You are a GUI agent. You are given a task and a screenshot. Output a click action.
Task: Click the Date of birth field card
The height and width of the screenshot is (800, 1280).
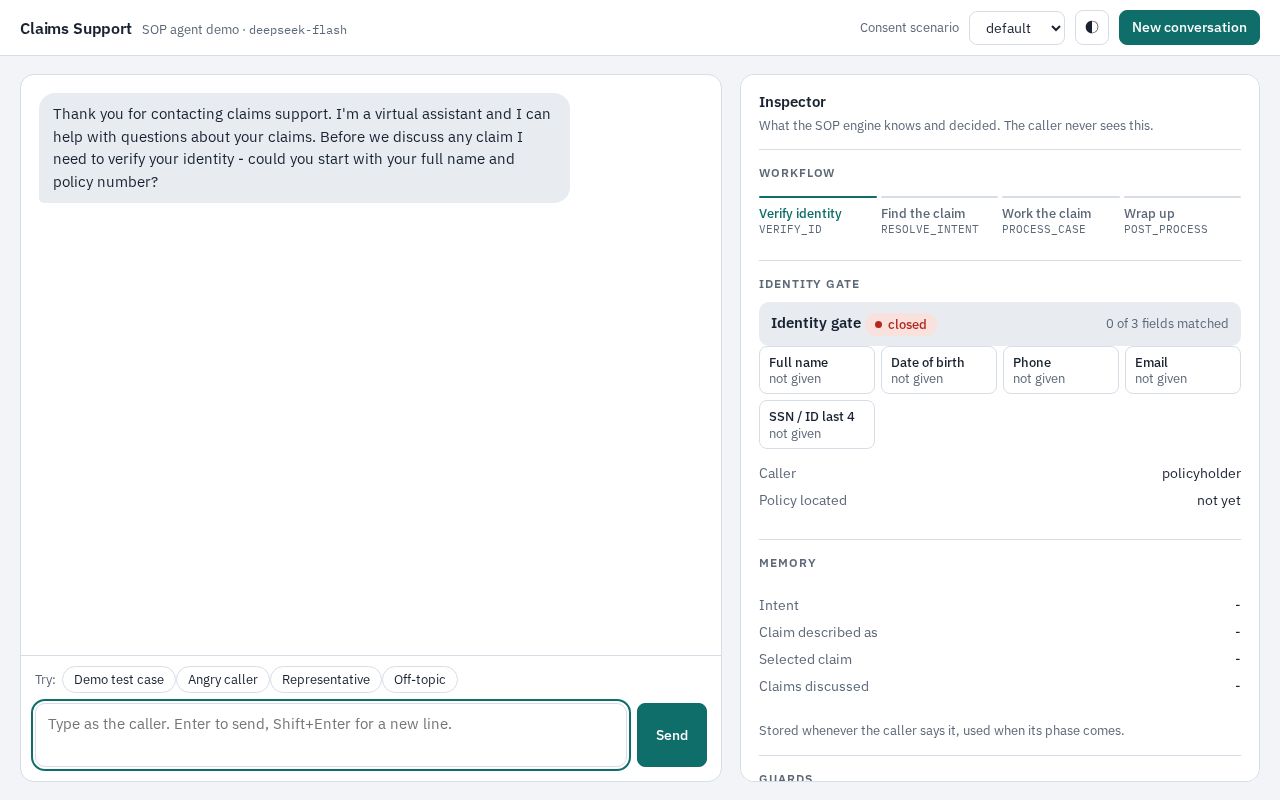click(939, 370)
